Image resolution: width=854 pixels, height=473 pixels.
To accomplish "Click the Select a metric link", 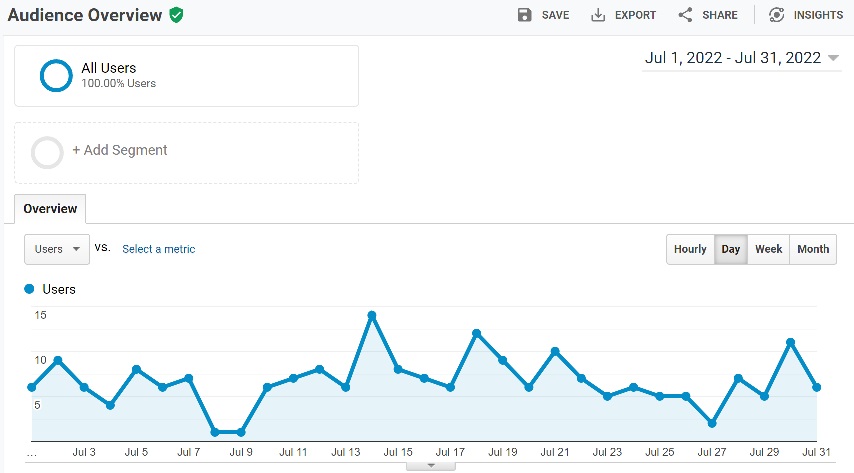I will coord(158,249).
